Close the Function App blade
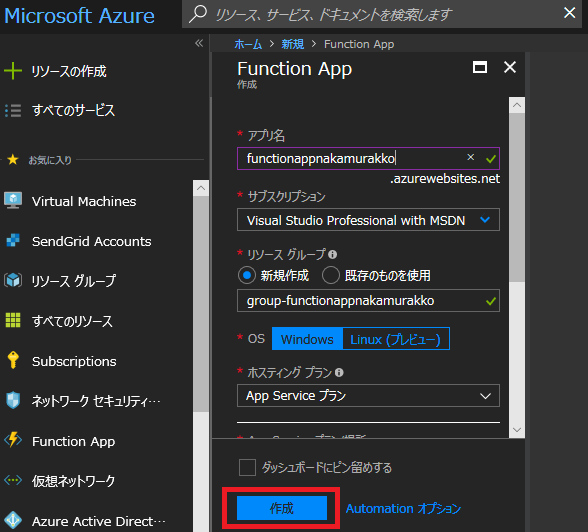The width and height of the screenshot is (588, 532). click(510, 67)
